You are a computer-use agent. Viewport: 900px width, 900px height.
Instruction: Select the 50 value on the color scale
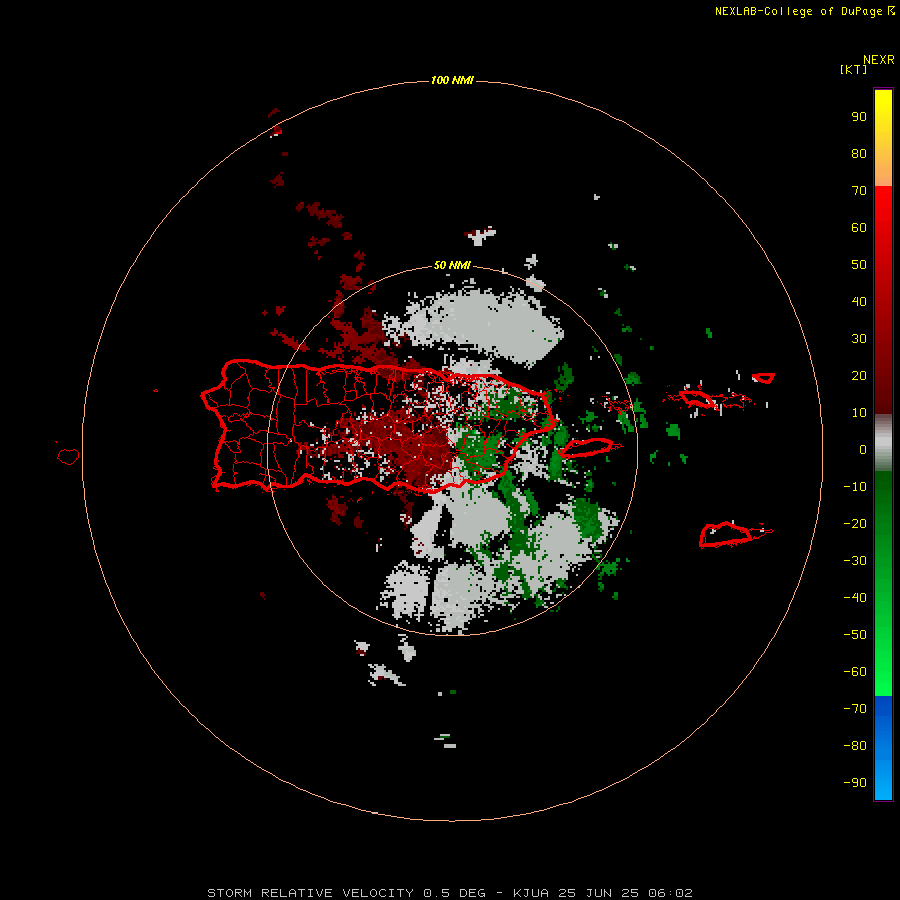pos(859,265)
